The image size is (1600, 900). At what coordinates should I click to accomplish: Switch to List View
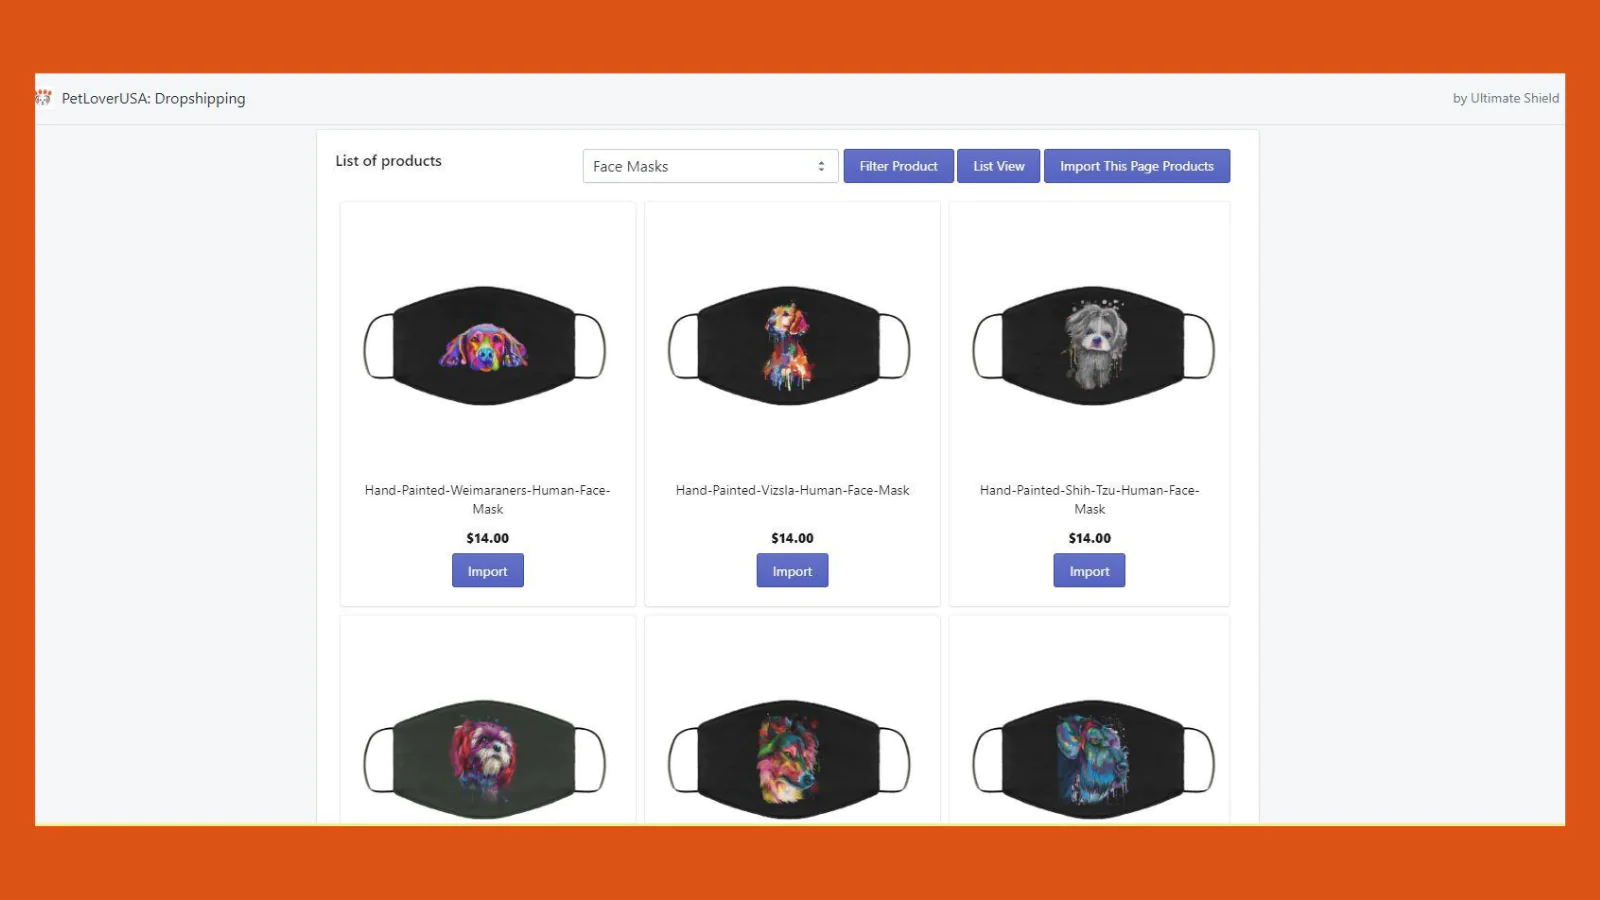tap(999, 166)
